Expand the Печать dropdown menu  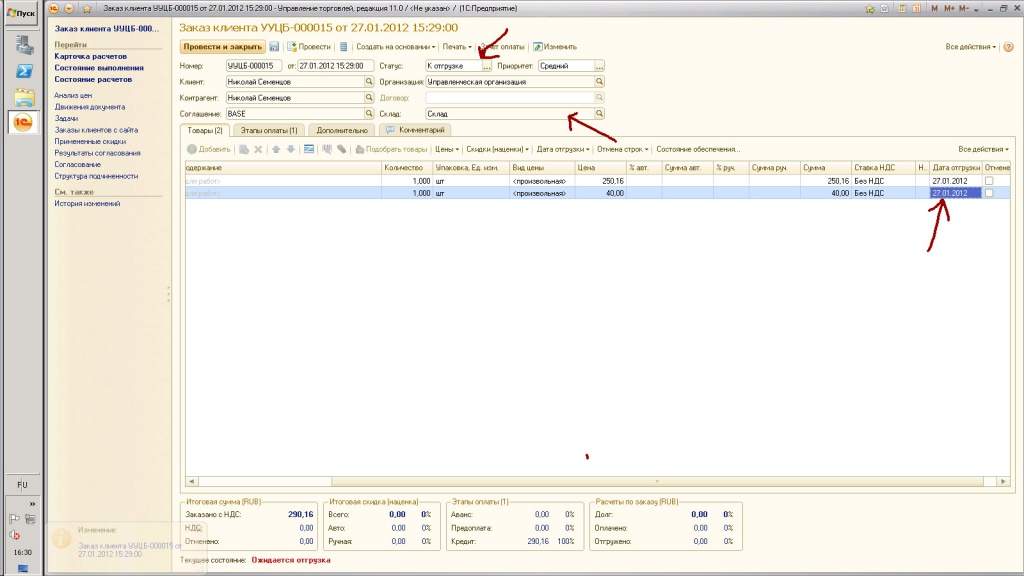(456, 47)
